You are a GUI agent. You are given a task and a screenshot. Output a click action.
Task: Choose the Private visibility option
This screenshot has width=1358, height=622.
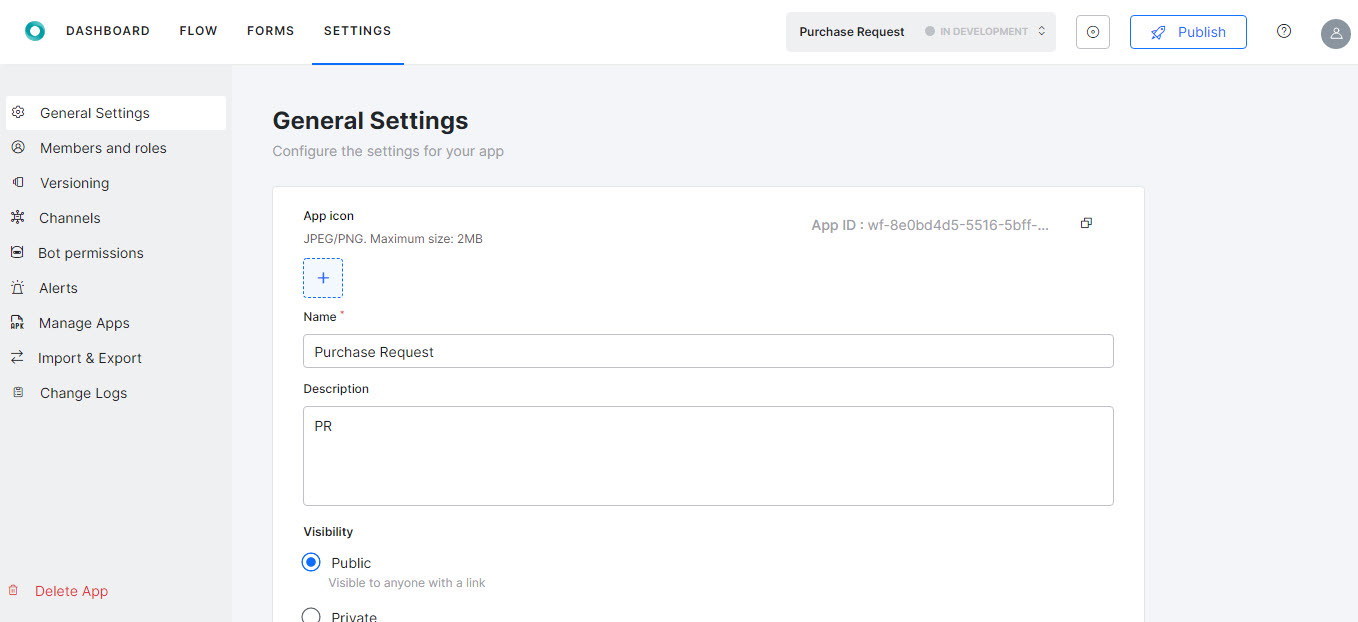[311, 615]
